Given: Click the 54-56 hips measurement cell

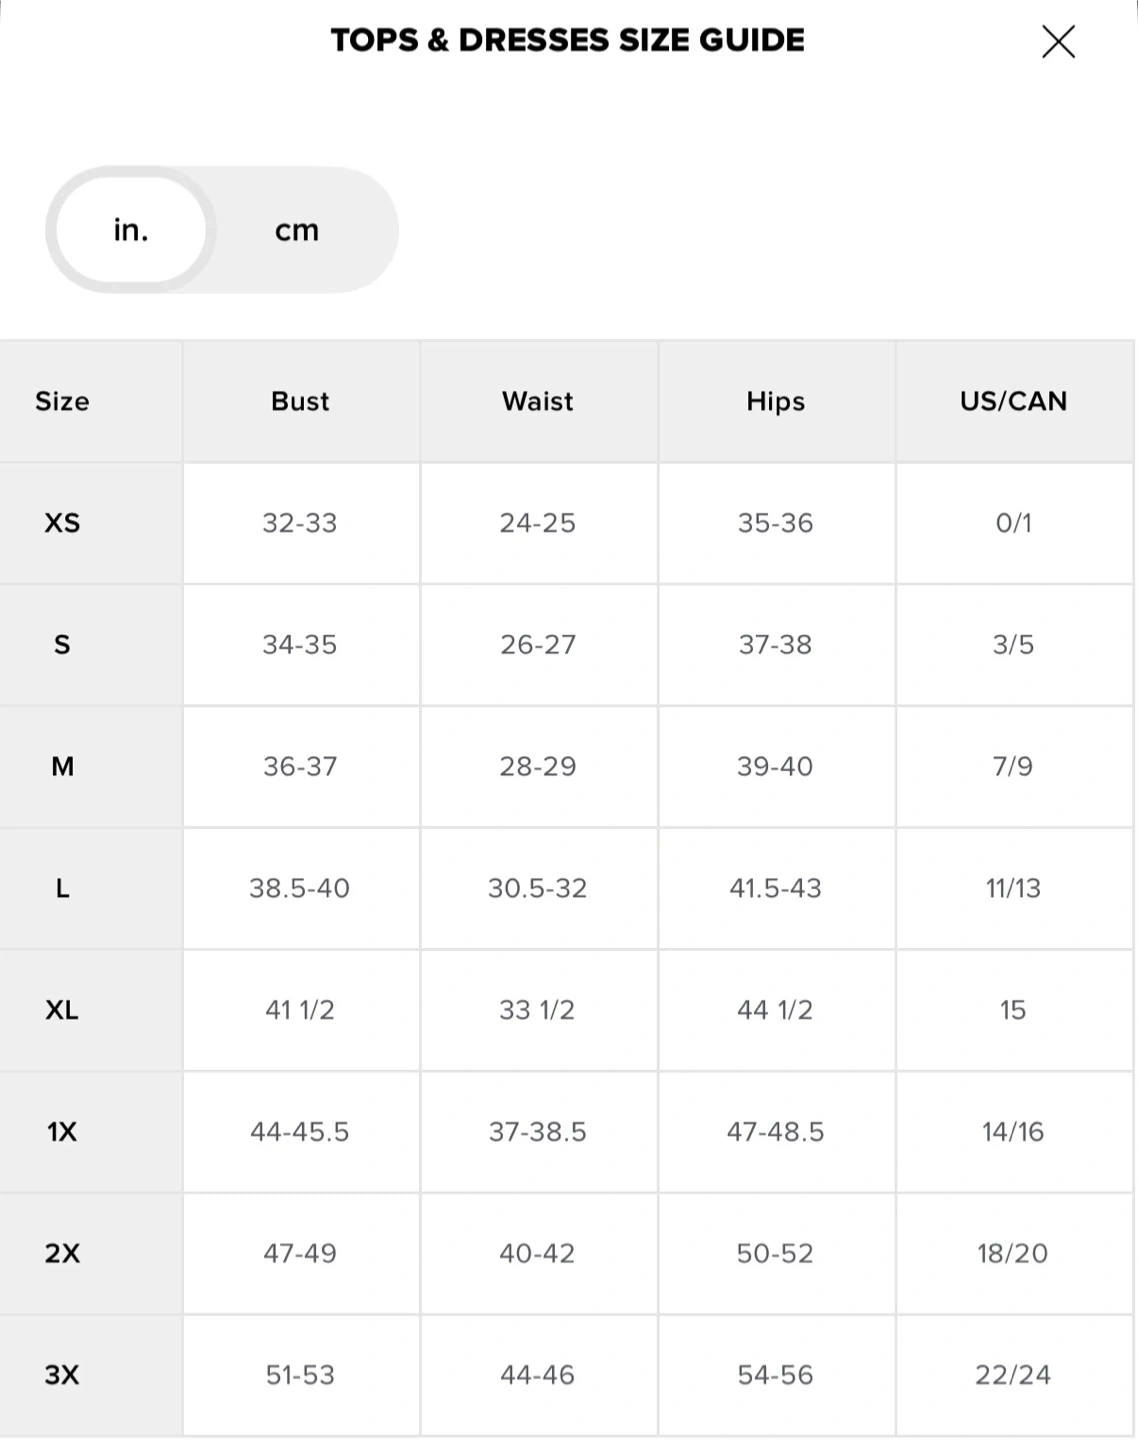Looking at the screenshot, I should (775, 1375).
